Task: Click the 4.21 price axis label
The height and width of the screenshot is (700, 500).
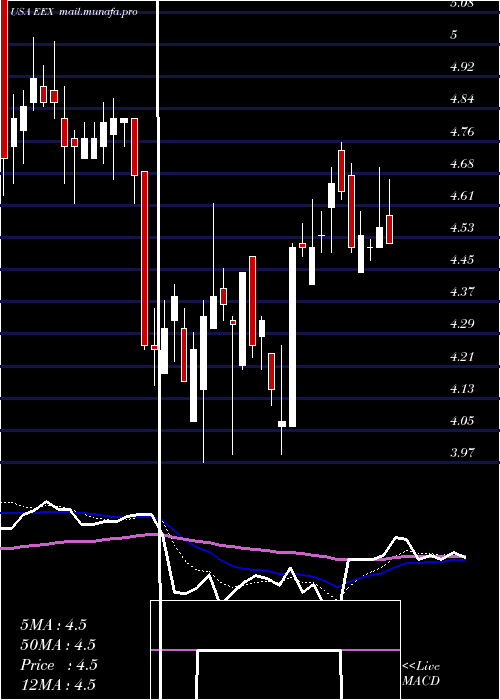Action: (462, 357)
